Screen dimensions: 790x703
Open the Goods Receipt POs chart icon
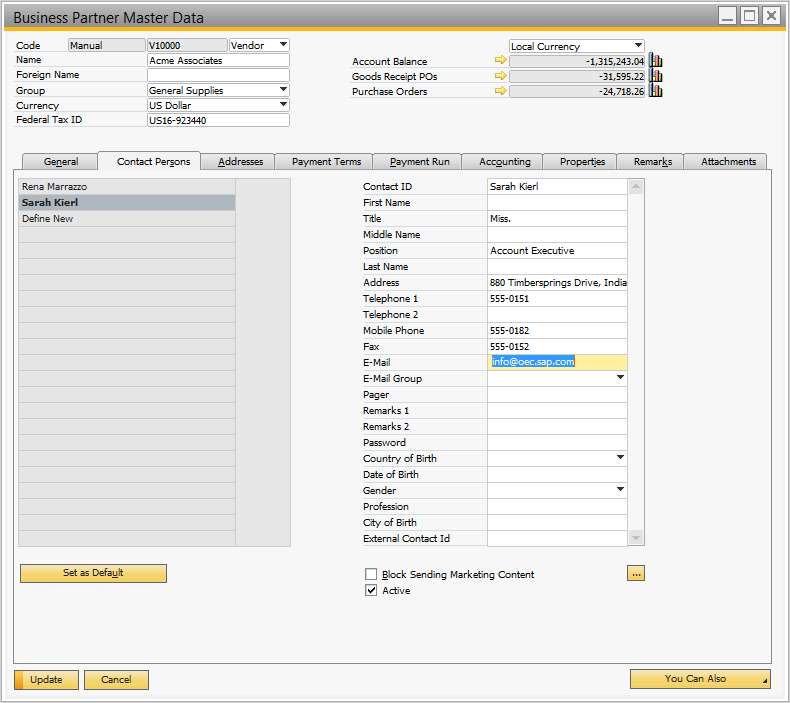[656, 76]
